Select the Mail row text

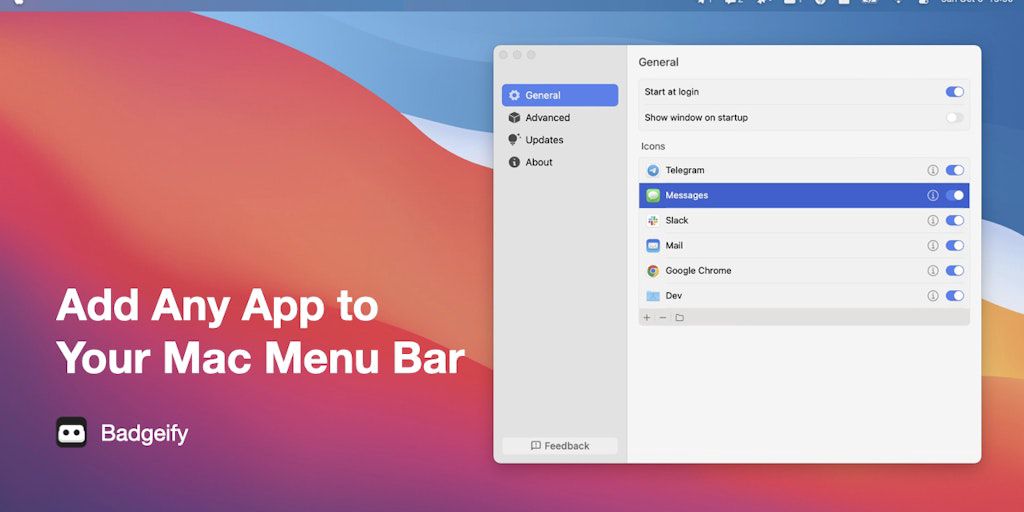click(x=674, y=246)
